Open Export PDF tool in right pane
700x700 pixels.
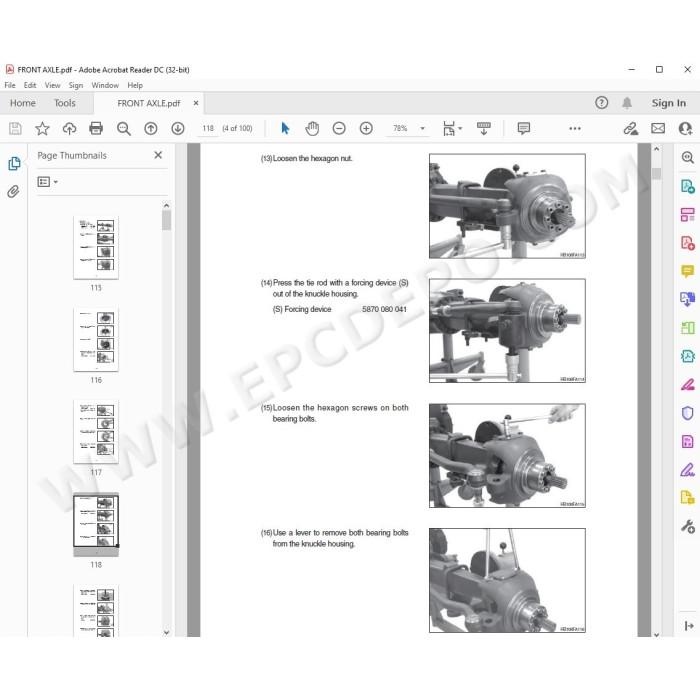click(x=688, y=186)
